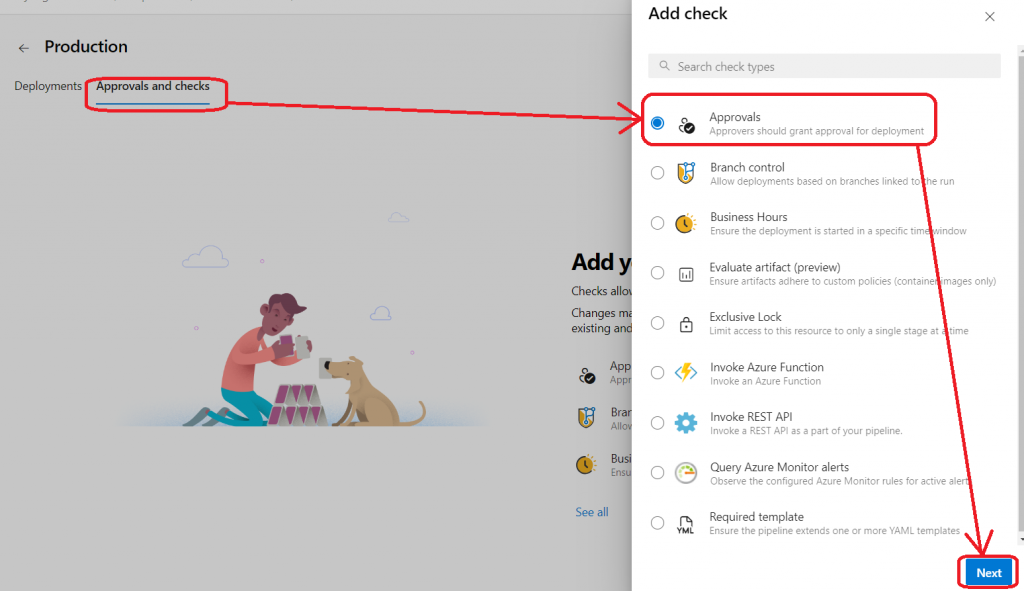Click Business Hours clock icon on background page

tap(586, 464)
